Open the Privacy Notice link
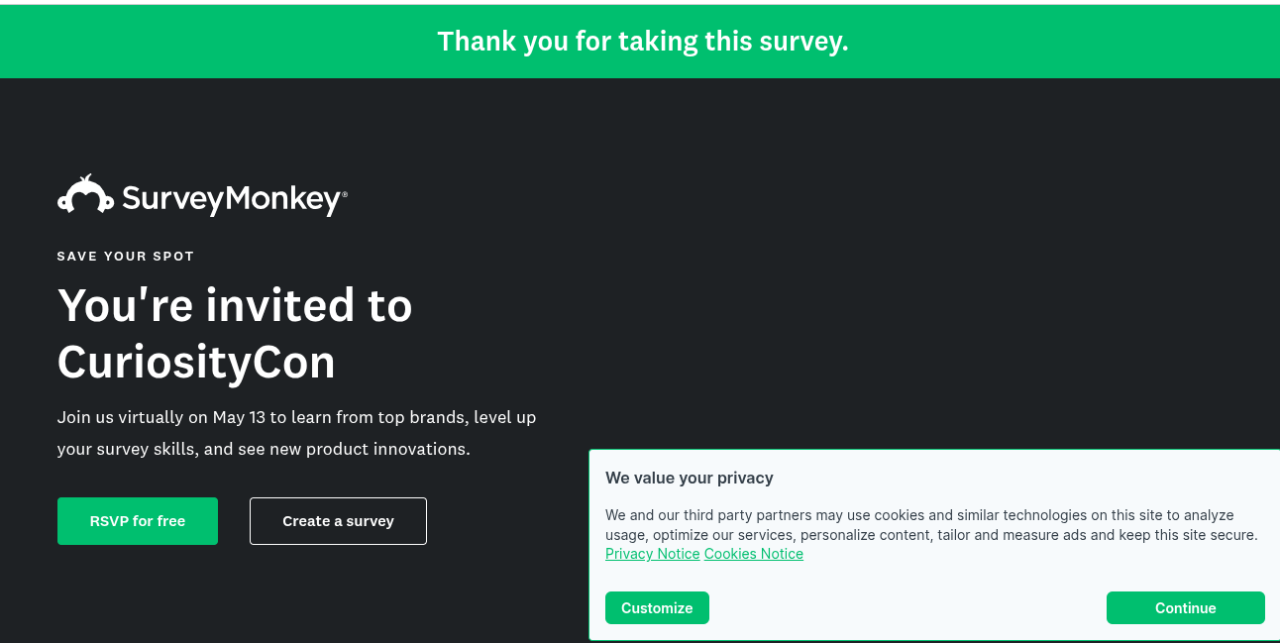The width and height of the screenshot is (1280, 643). (x=652, y=554)
